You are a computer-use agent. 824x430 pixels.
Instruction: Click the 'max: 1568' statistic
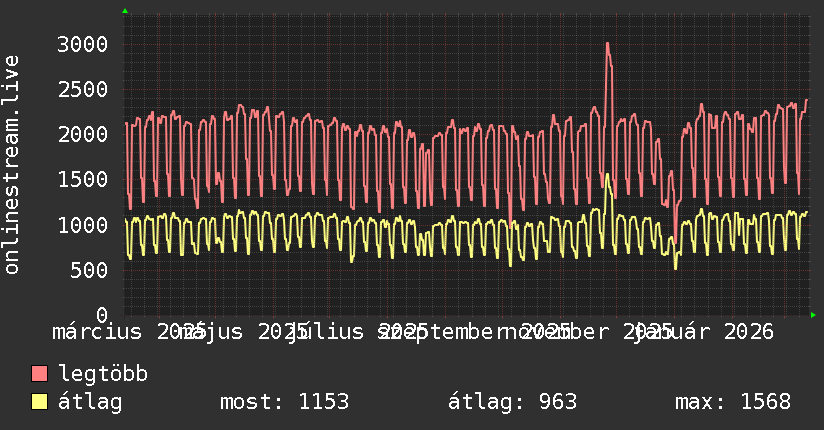[733, 402]
